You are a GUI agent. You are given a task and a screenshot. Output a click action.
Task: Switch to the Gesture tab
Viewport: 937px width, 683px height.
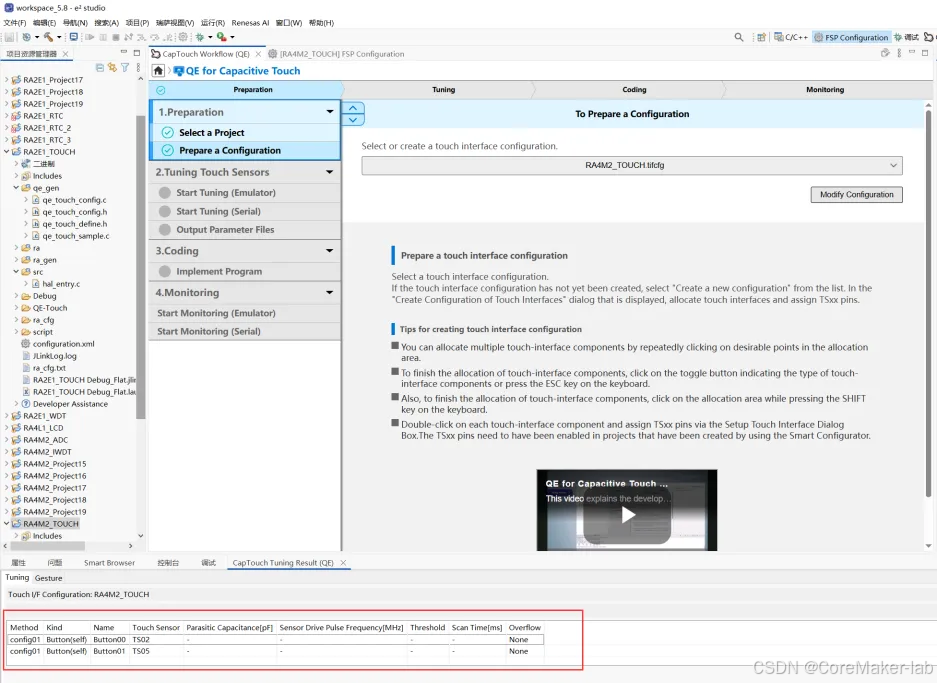click(48, 578)
